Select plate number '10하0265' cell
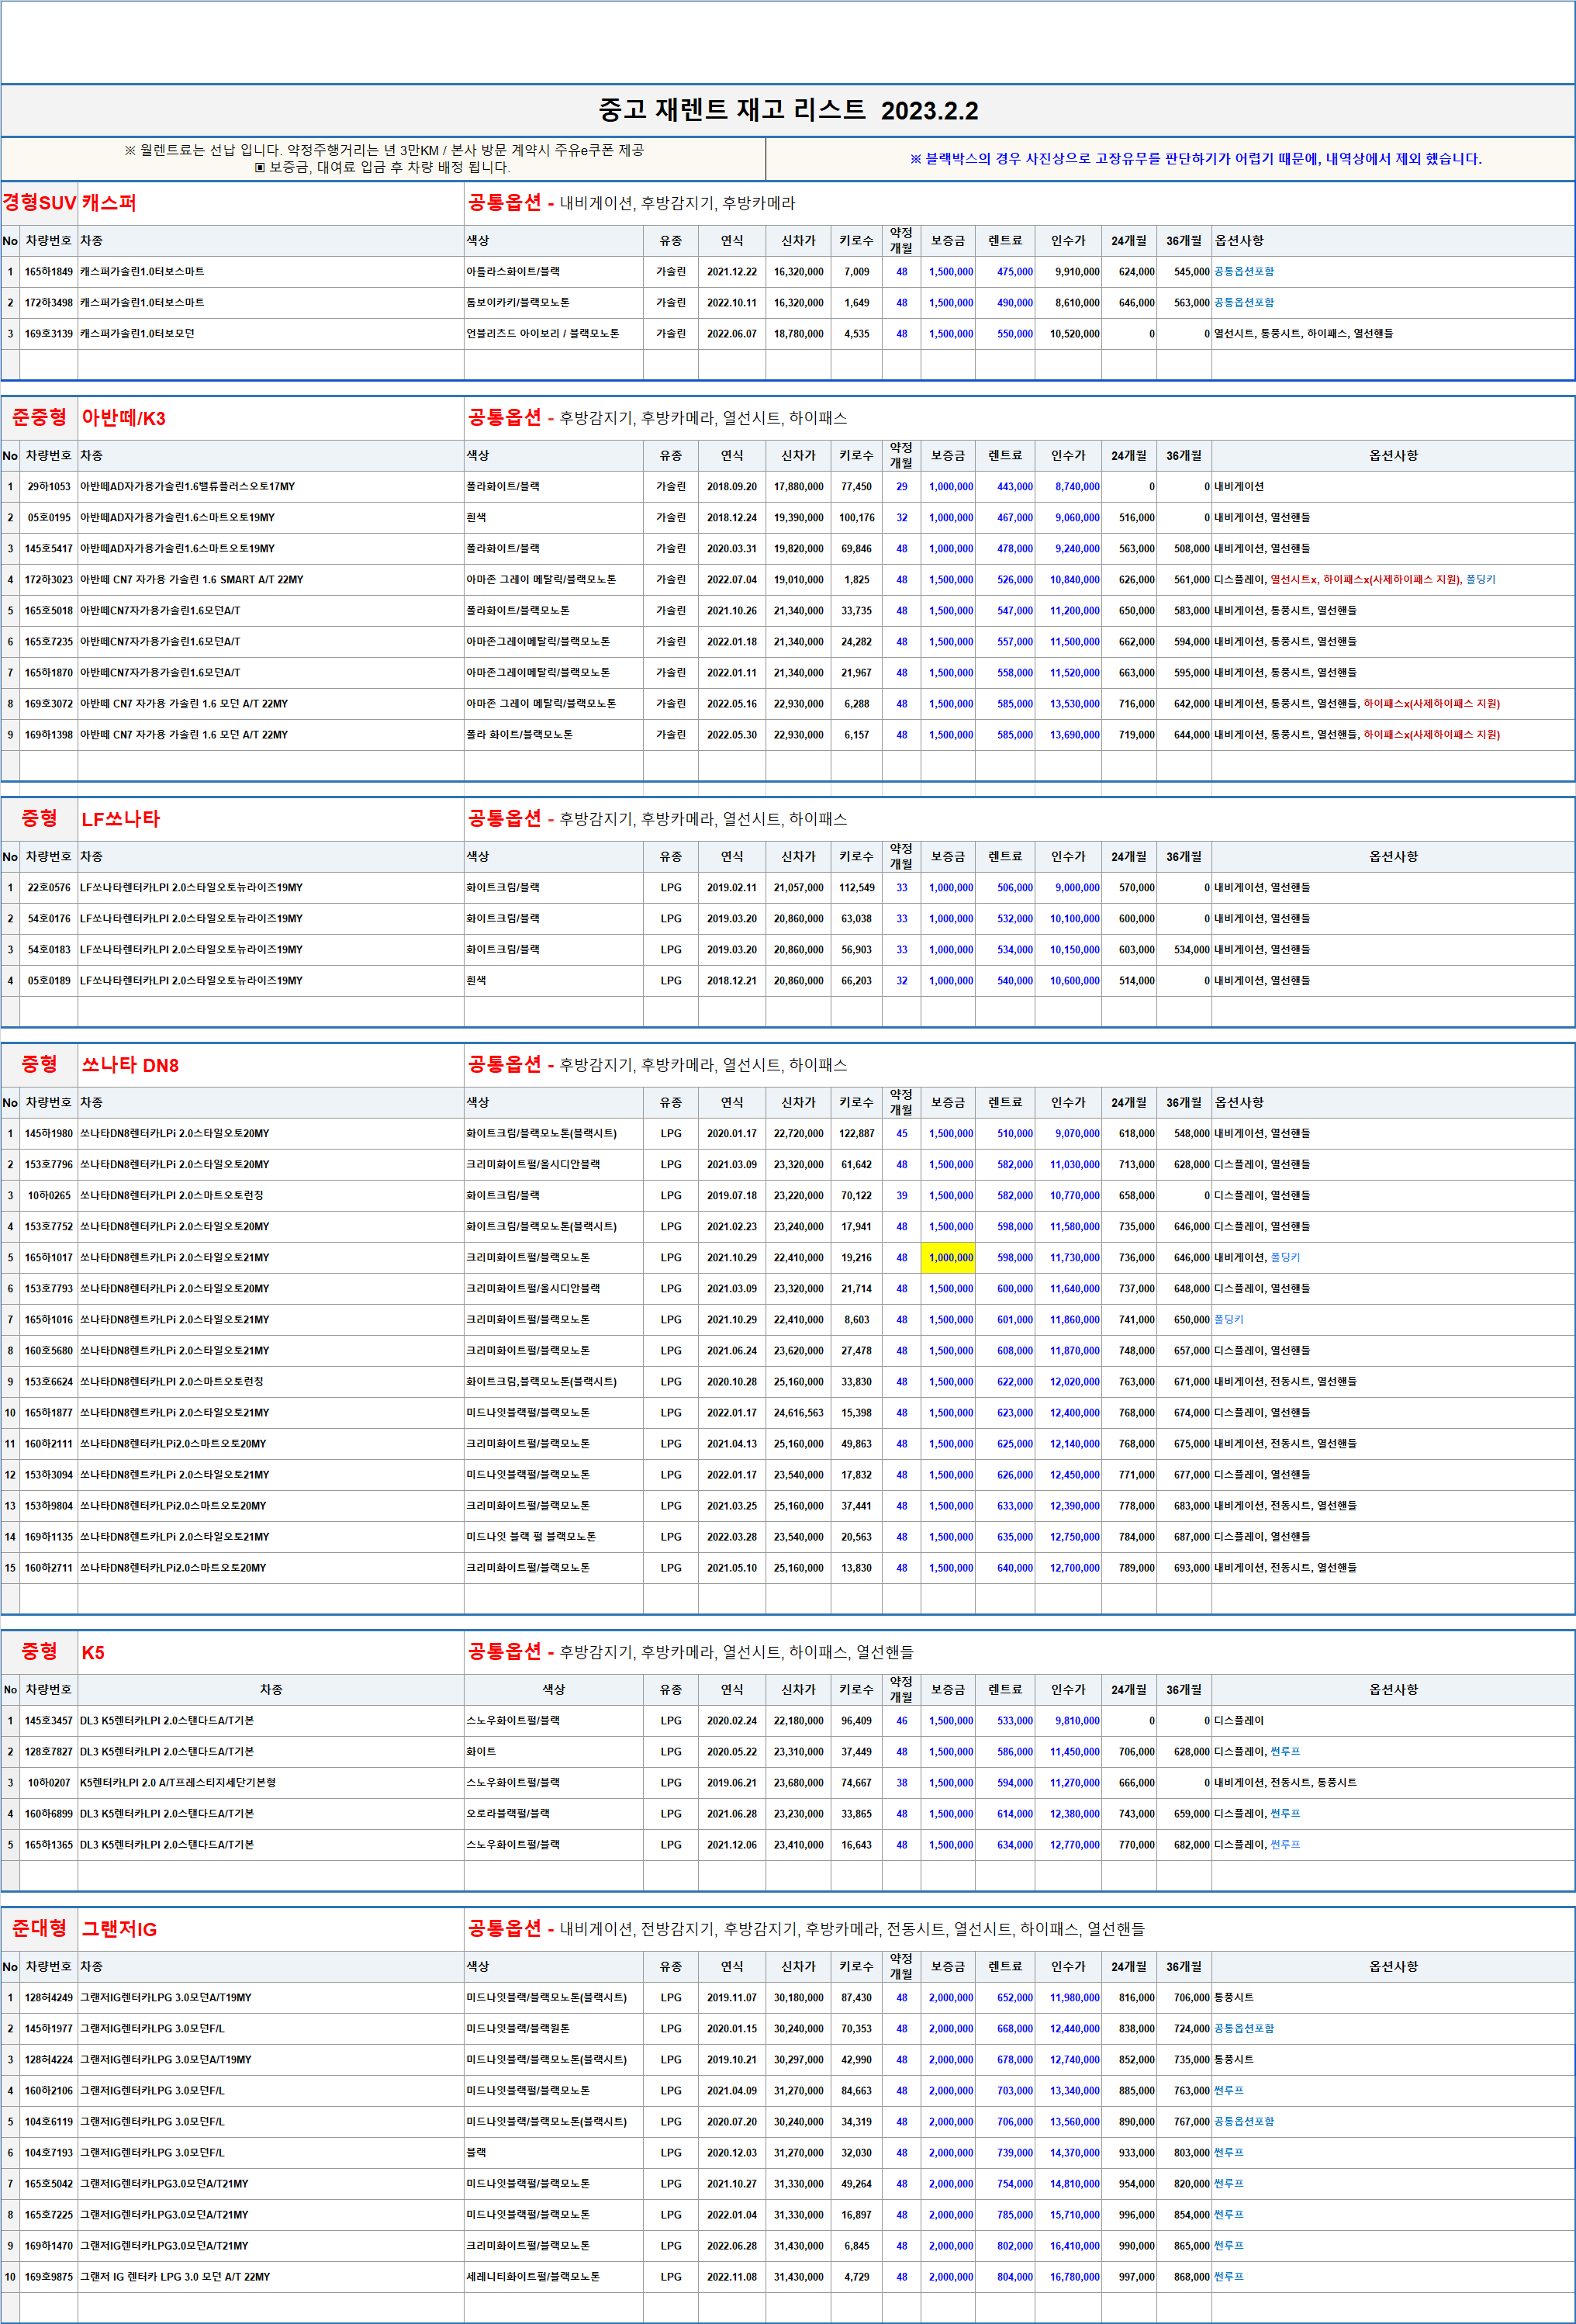 tap(49, 1196)
